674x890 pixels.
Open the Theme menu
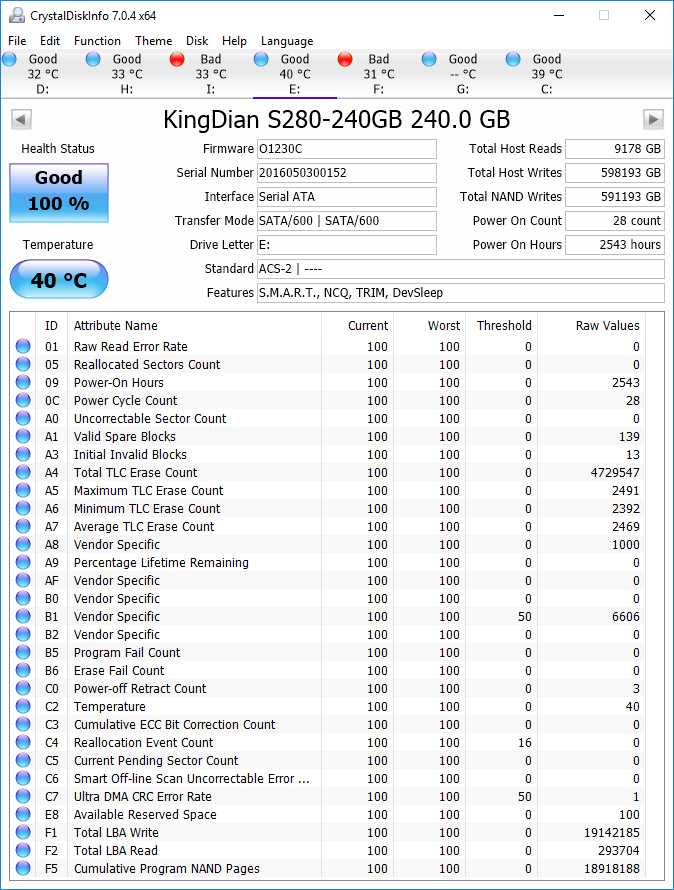coord(153,41)
